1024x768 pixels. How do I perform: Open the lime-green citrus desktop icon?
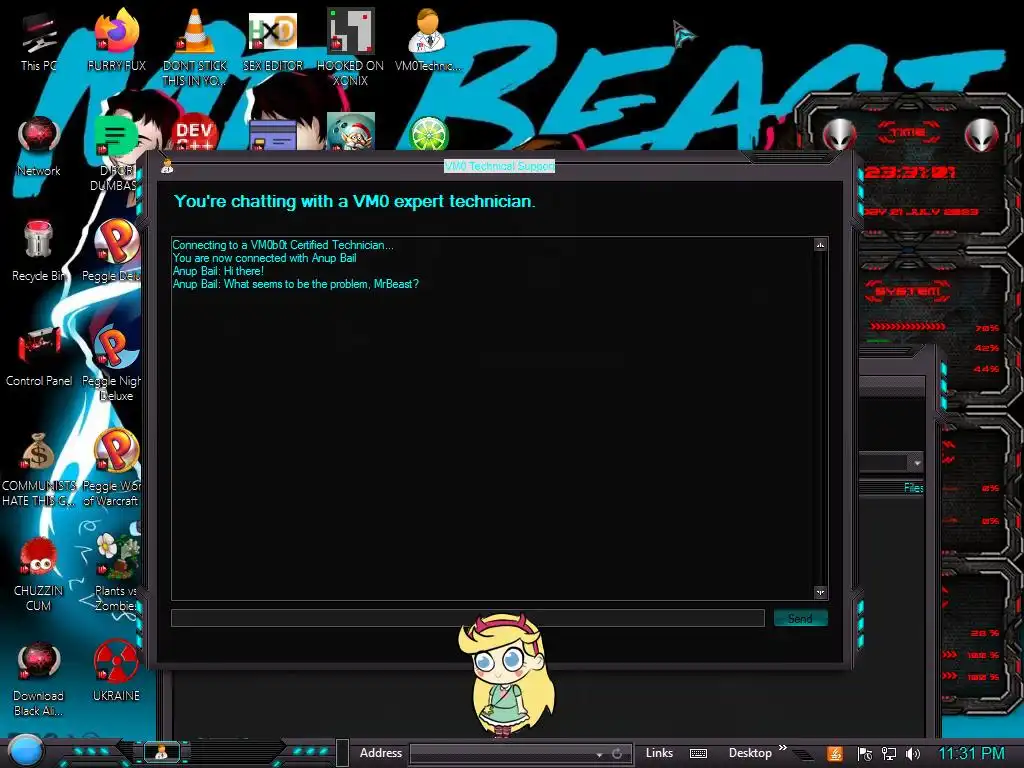pos(428,133)
